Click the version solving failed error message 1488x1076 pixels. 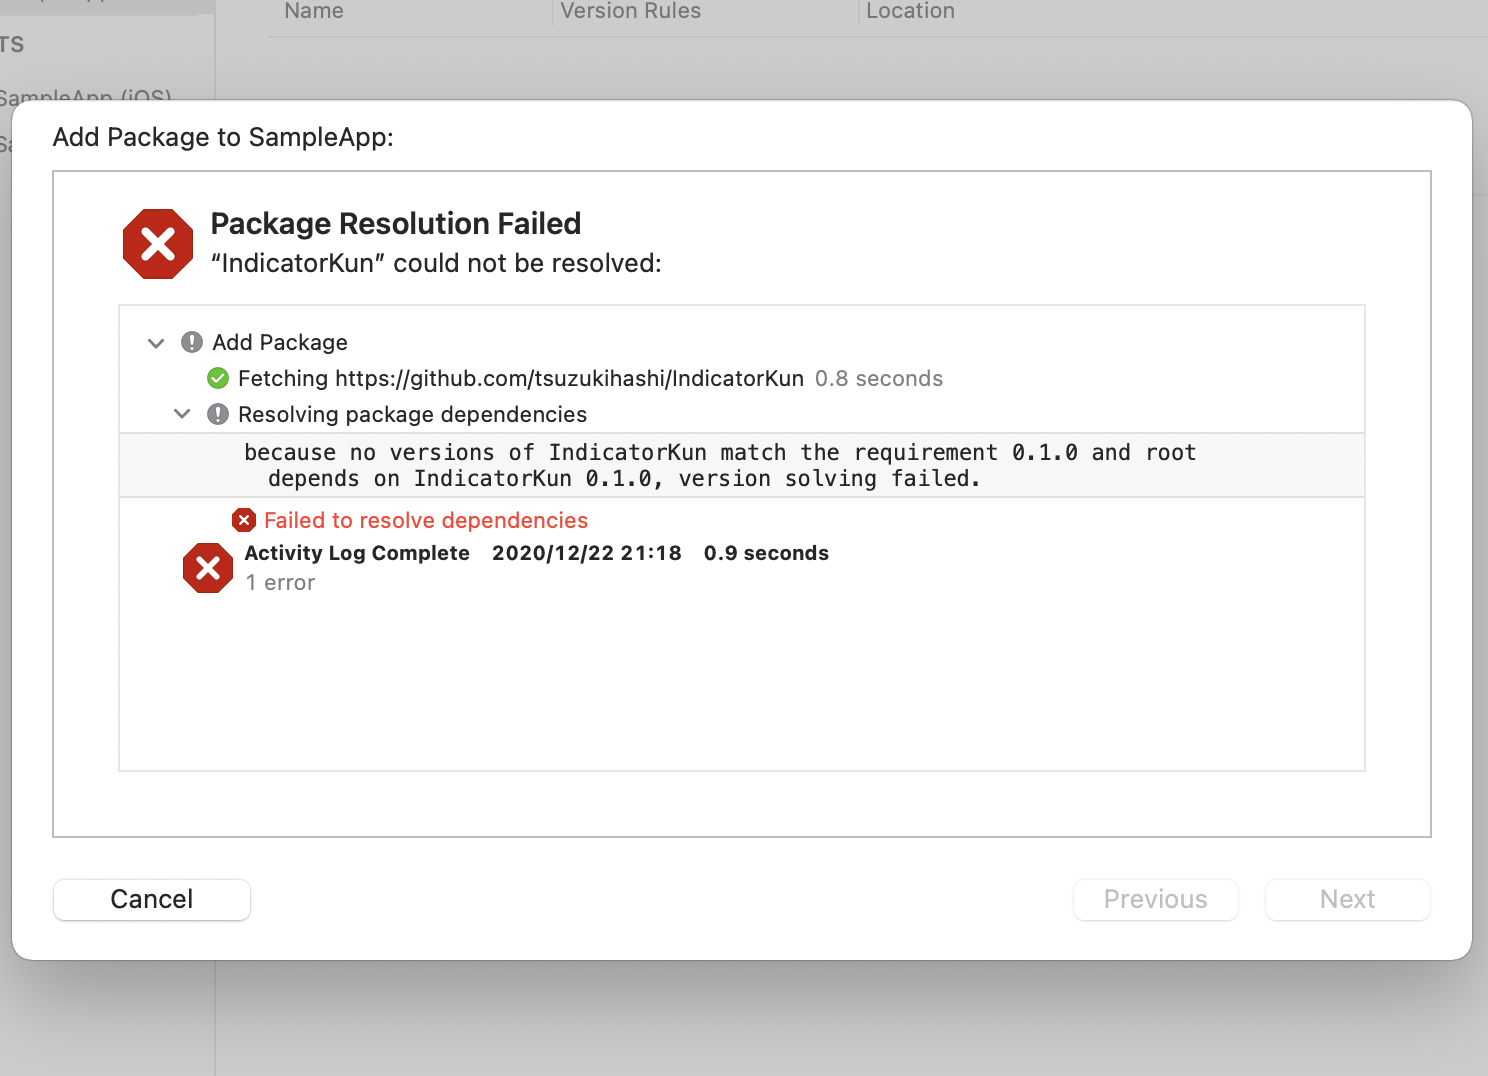[720, 466]
